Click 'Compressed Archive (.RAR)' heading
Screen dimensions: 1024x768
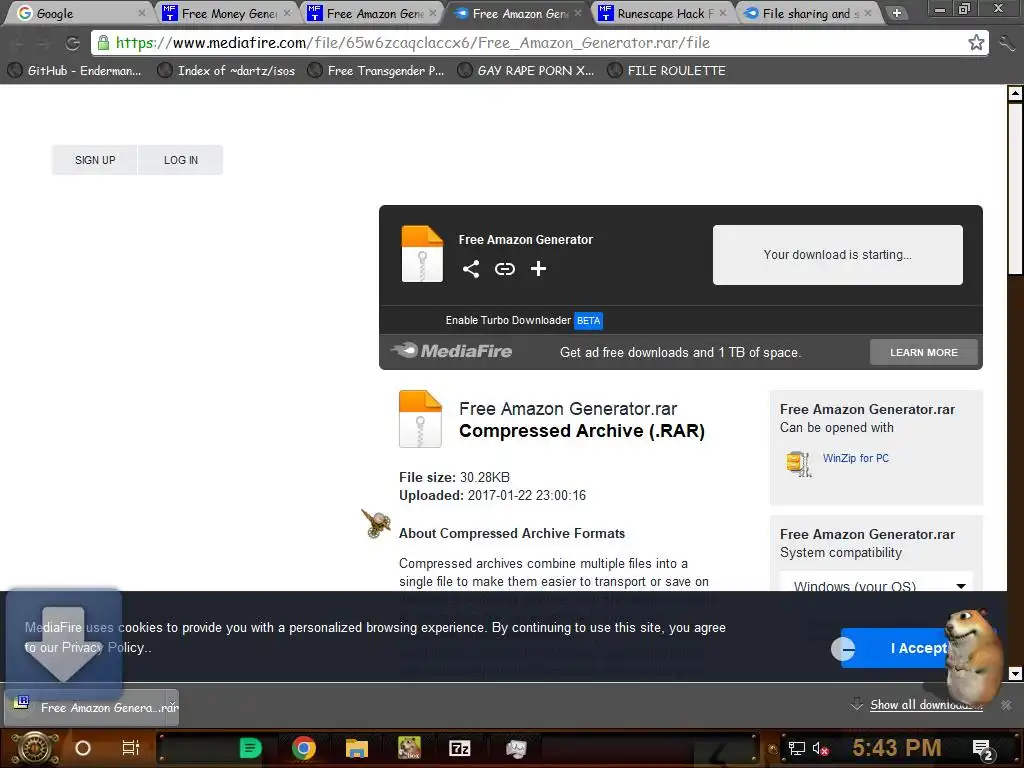[x=582, y=431]
